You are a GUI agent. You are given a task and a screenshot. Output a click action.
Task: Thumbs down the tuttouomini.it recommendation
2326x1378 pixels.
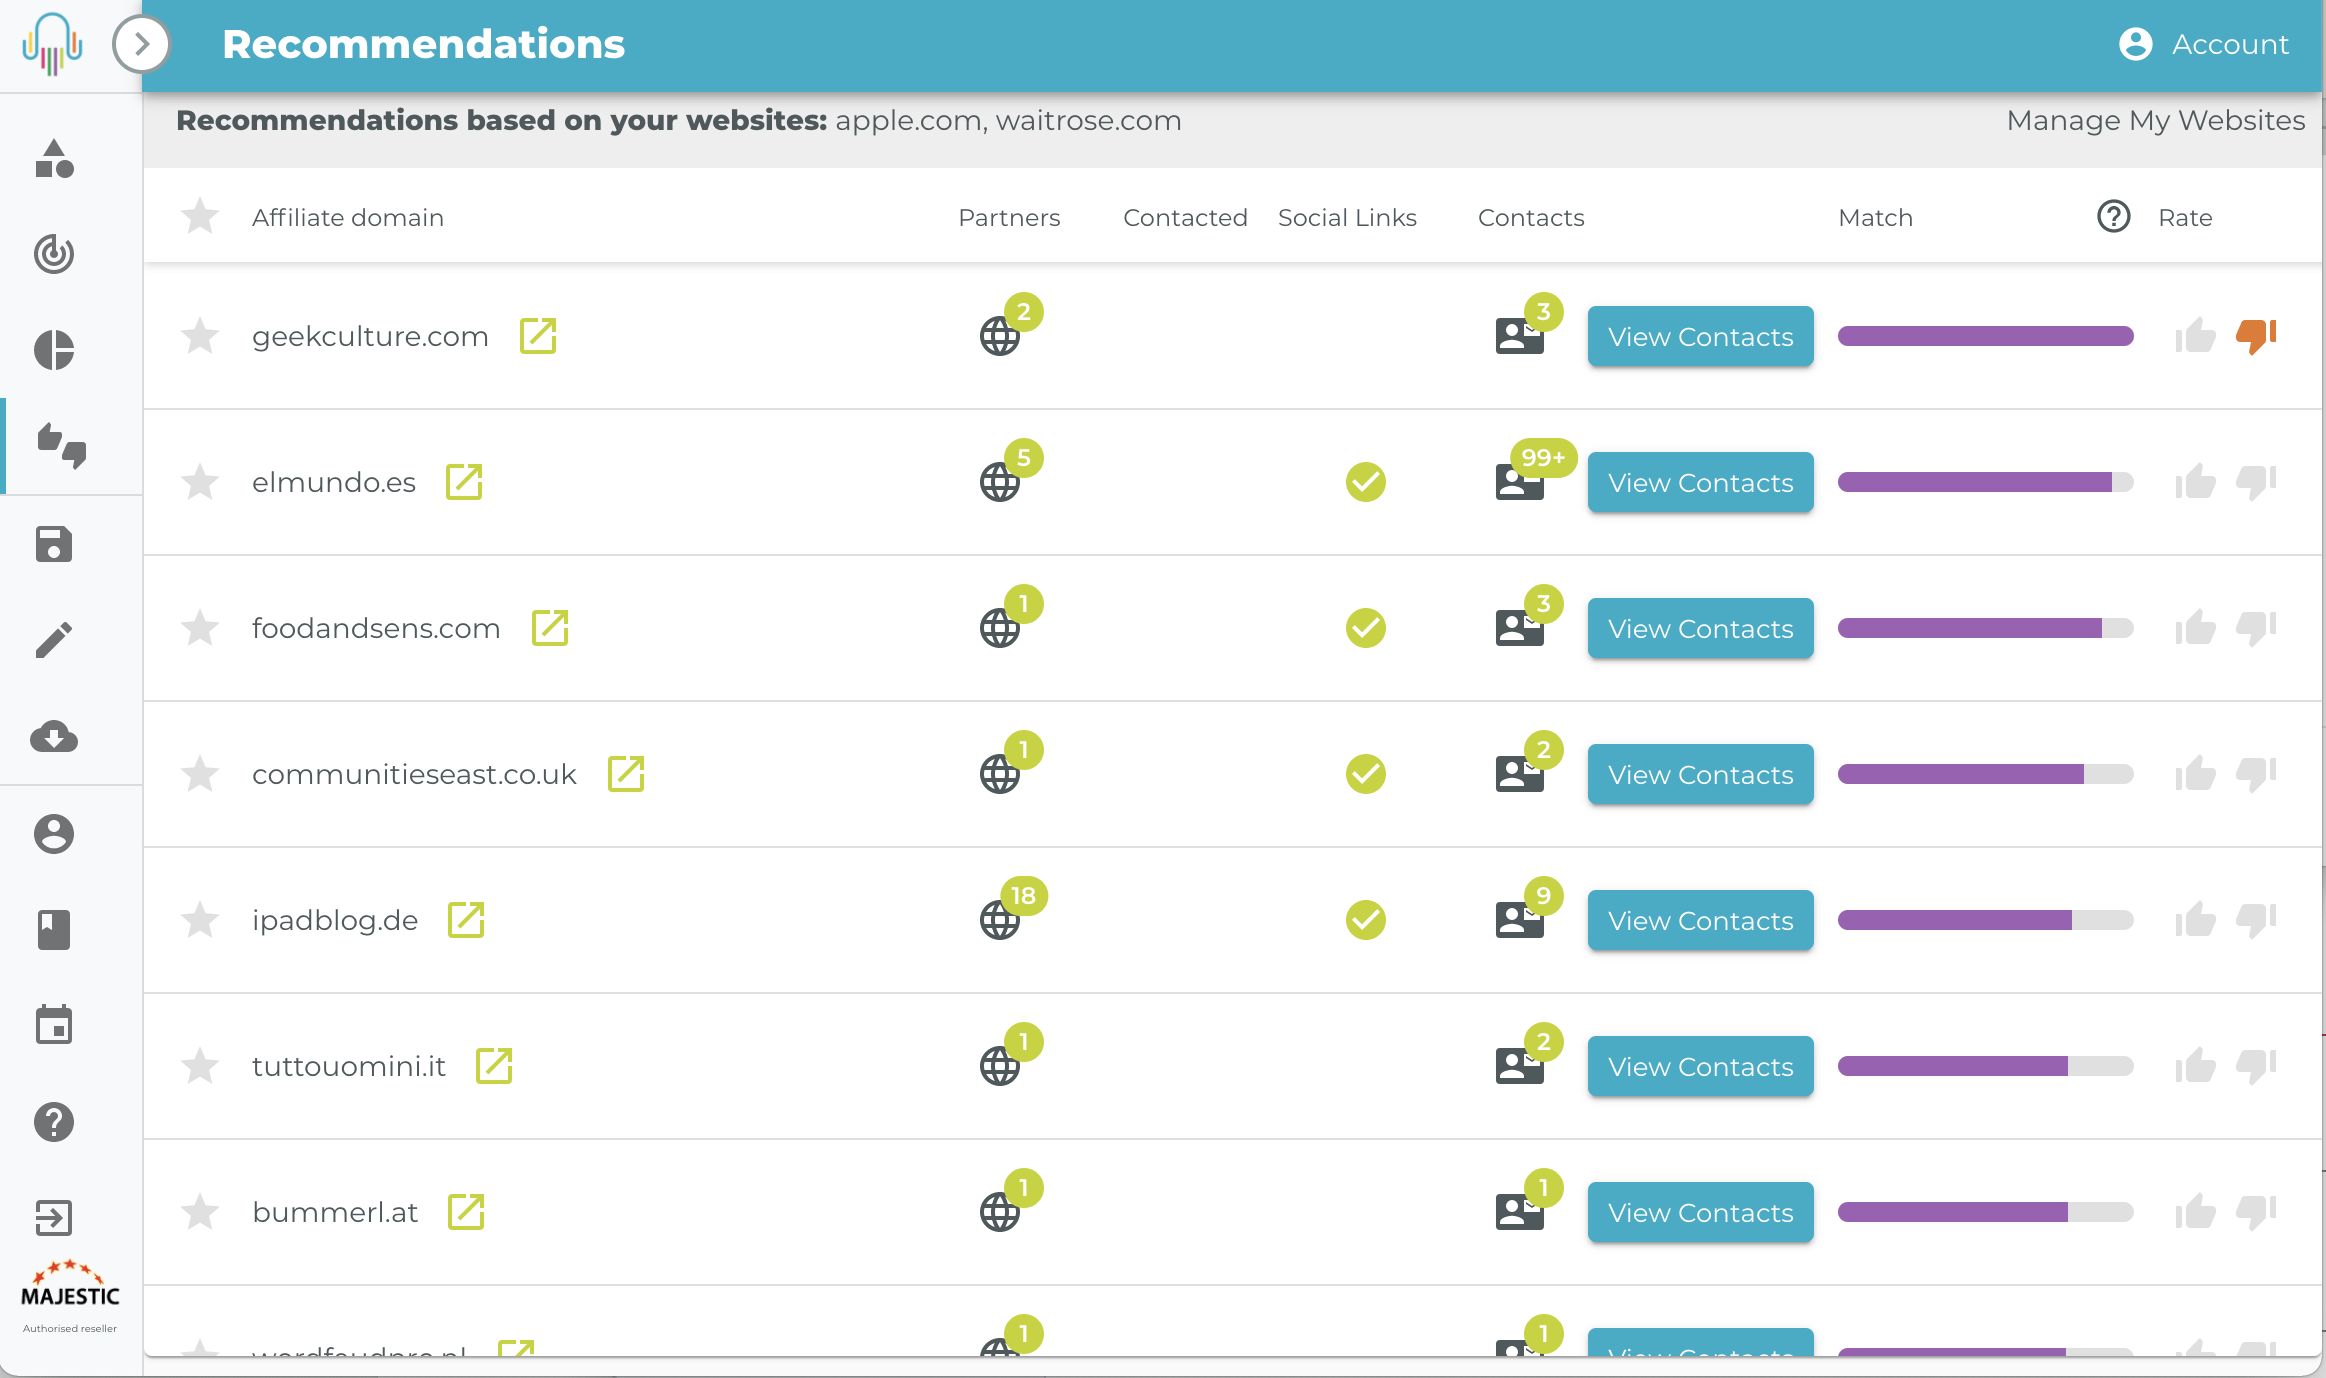pos(2256,1066)
